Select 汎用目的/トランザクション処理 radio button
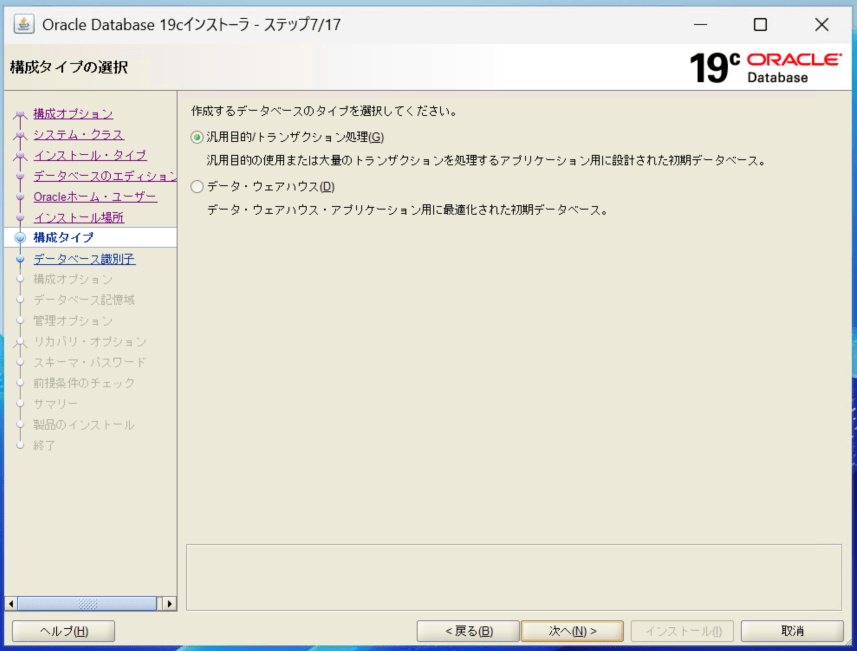Image resolution: width=857 pixels, height=651 pixels. click(x=197, y=137)
